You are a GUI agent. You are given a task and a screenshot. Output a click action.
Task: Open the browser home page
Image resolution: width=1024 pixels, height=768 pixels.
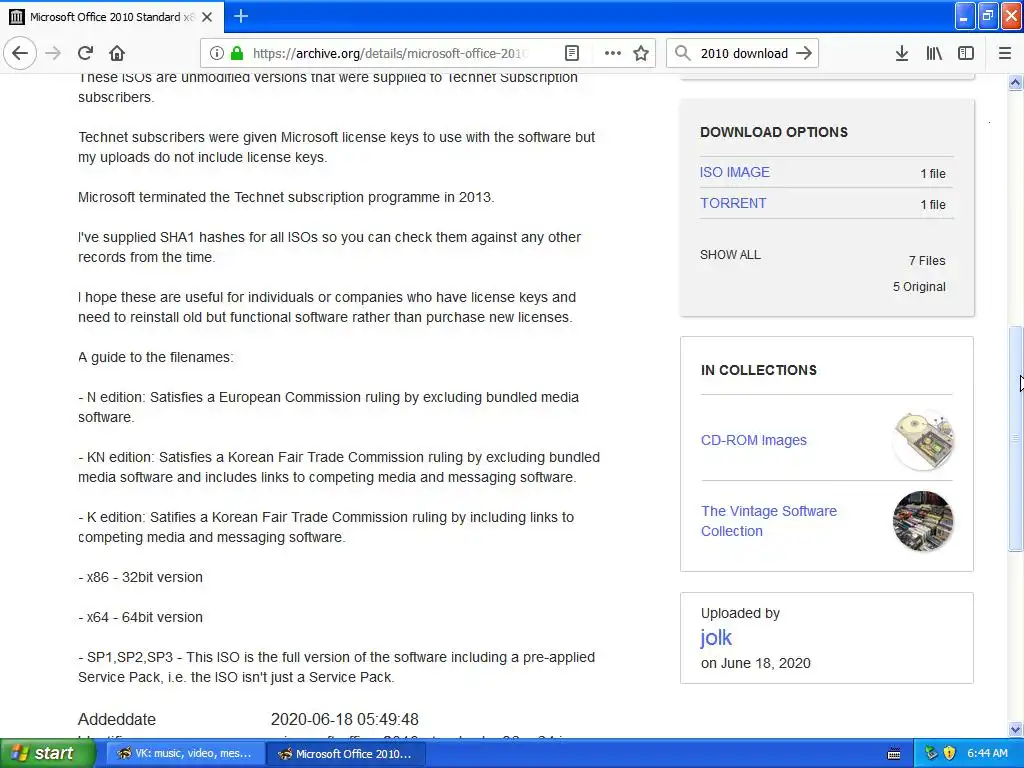(x=117, y=53)
